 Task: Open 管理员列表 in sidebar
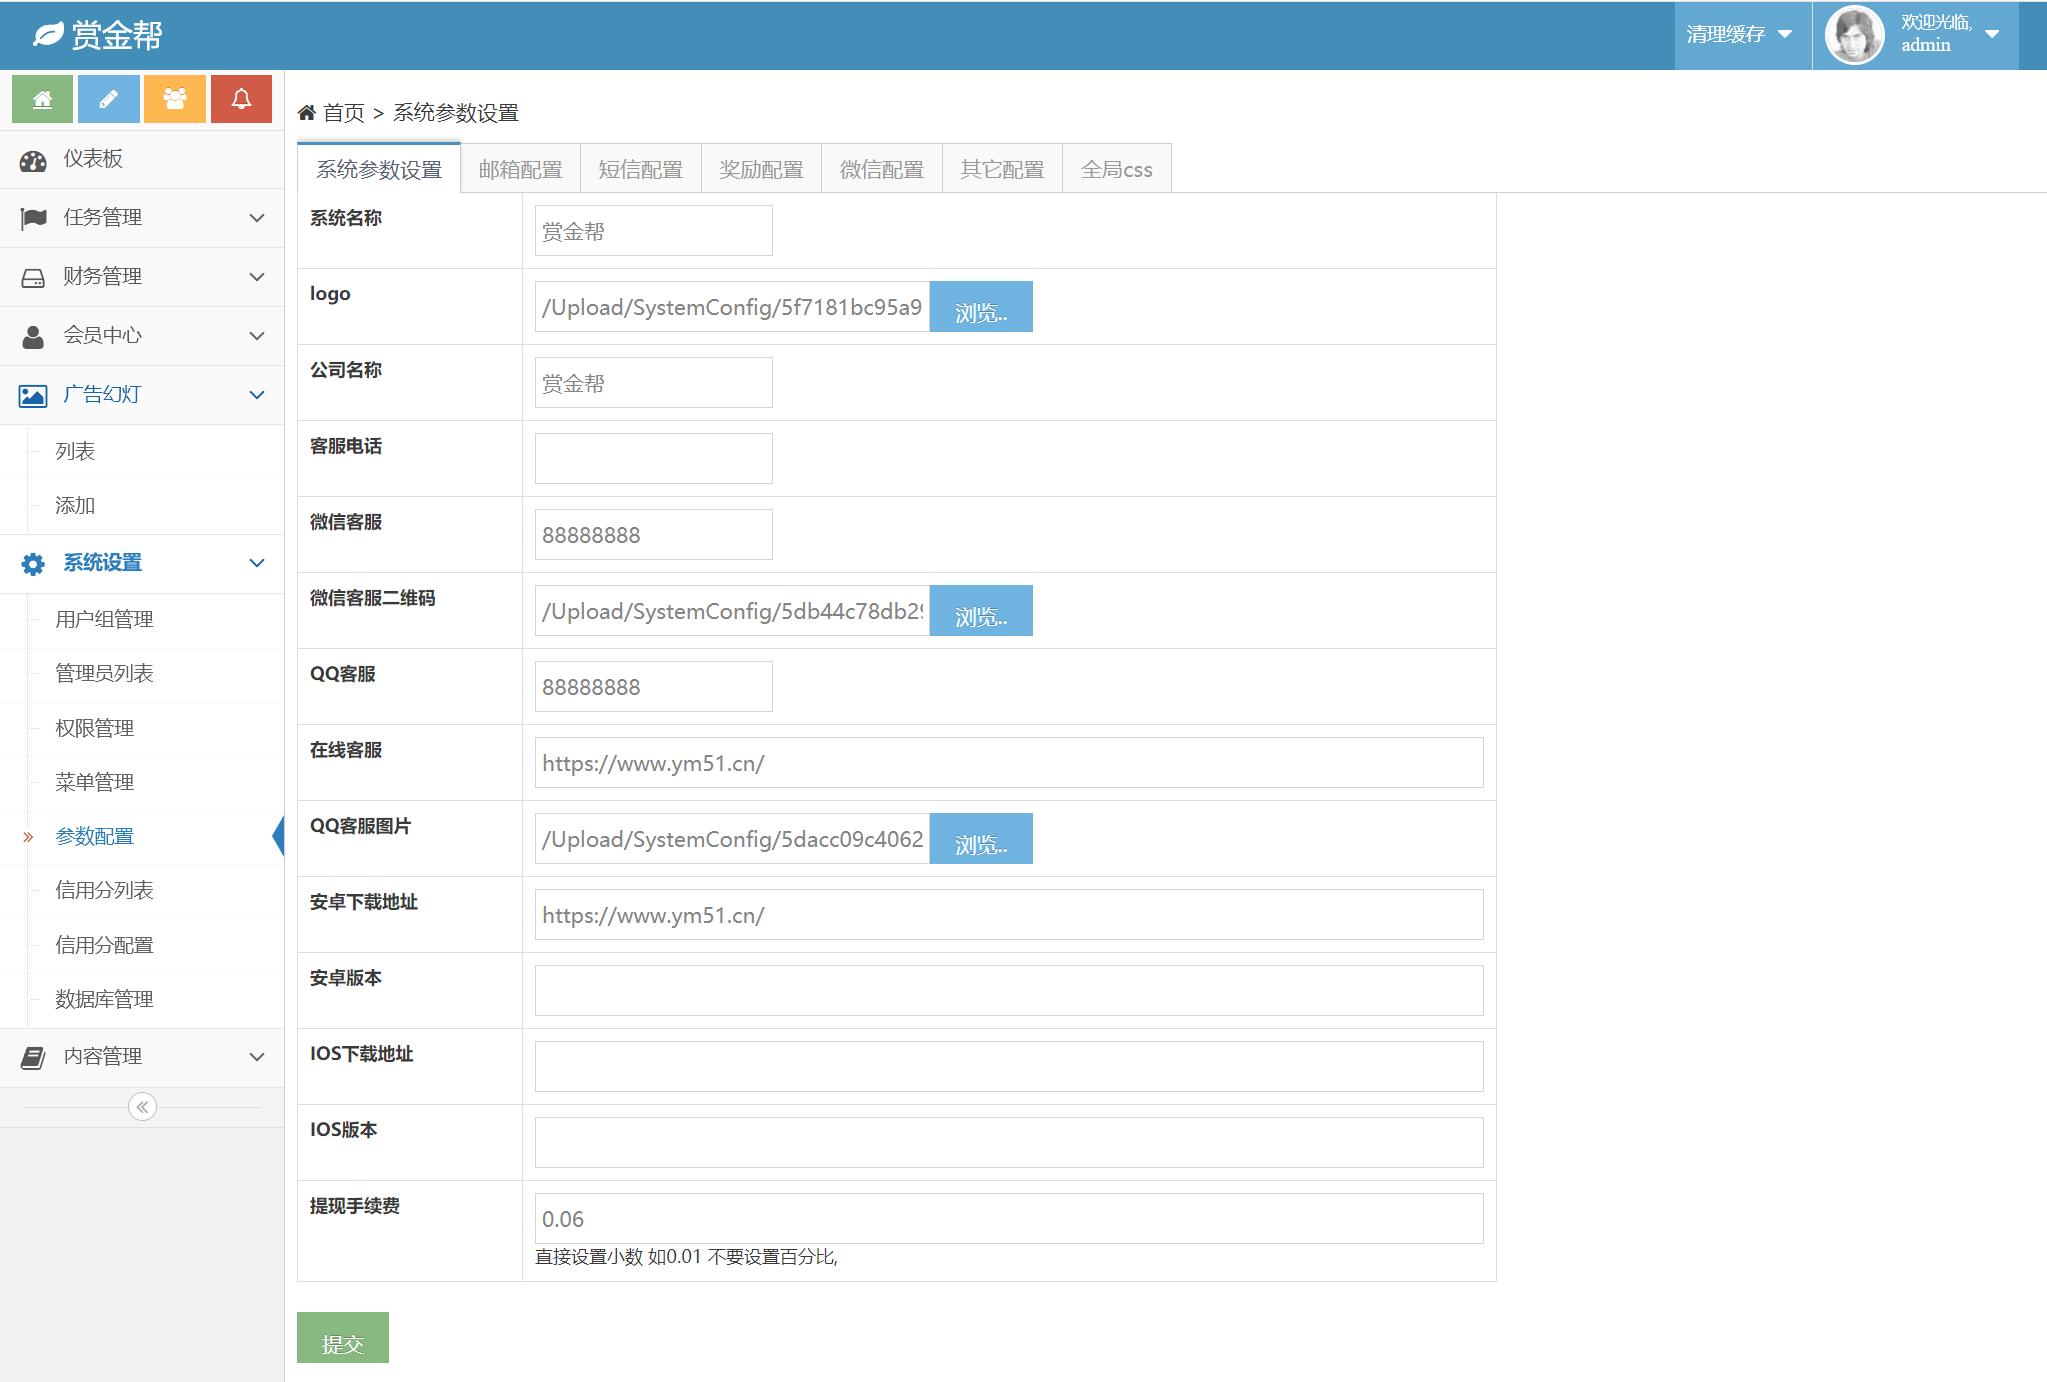coord(142,674)
